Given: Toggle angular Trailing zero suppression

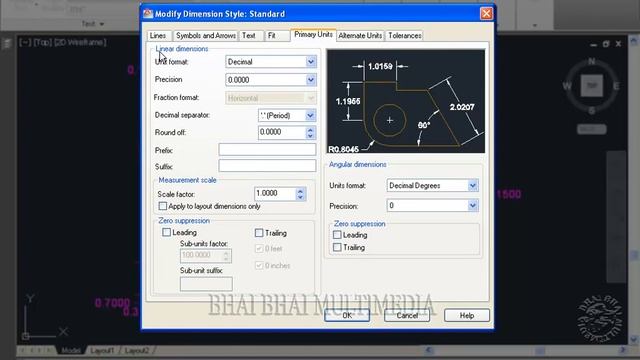Looking at the screenshot, I should 337,247.
